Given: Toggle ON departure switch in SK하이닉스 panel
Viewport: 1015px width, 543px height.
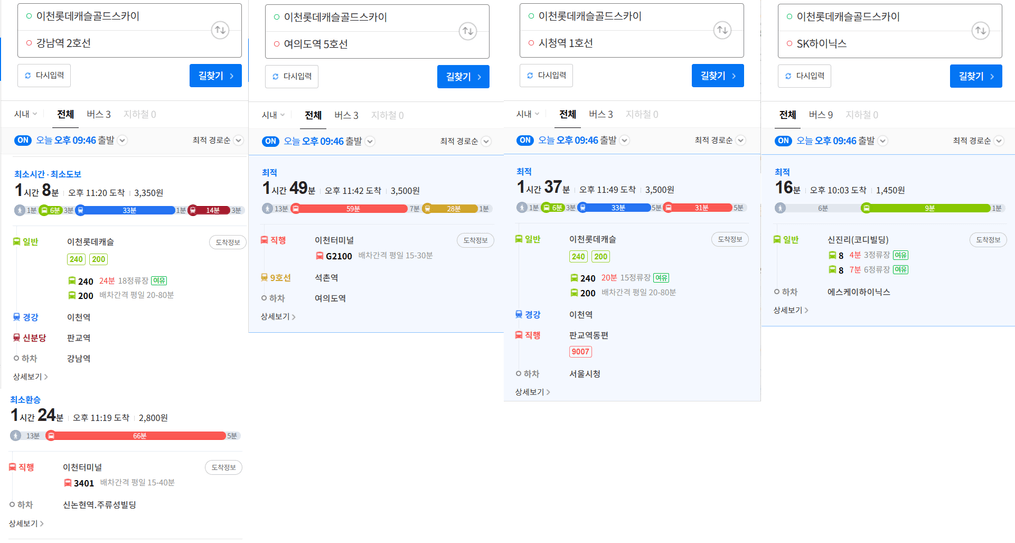Looking at the screenshot, I should click(783, 140).
